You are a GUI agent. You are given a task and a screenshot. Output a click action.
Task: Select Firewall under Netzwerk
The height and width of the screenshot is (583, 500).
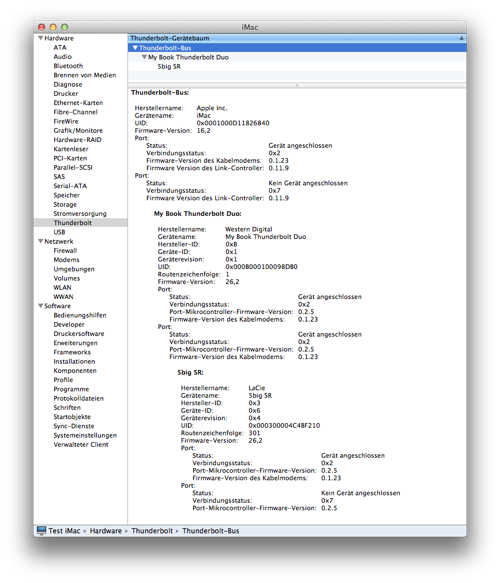click(x=65, y=251)
